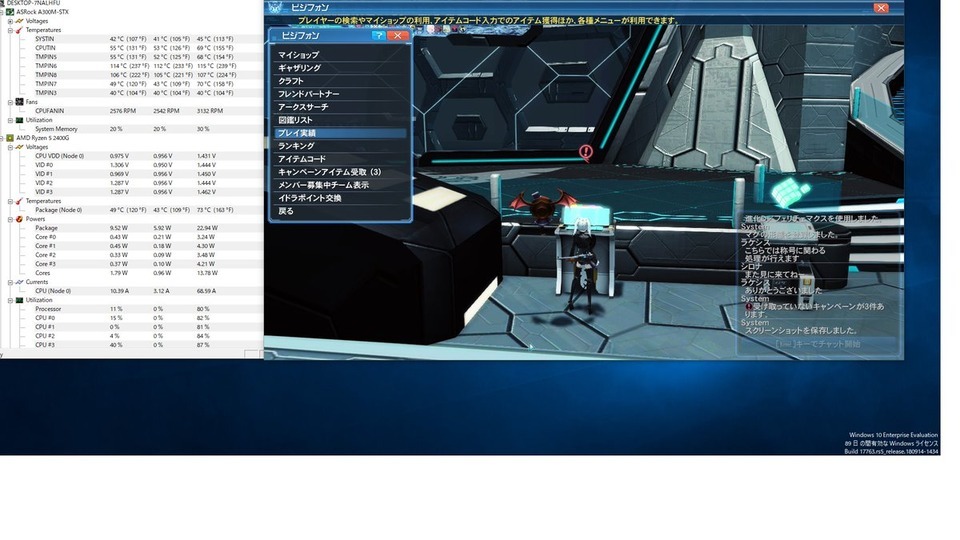This screenshot has height=540, width=960.
Task: Click the Powers category flame icon
Action: pyautogui.click(x=19, y=219)
